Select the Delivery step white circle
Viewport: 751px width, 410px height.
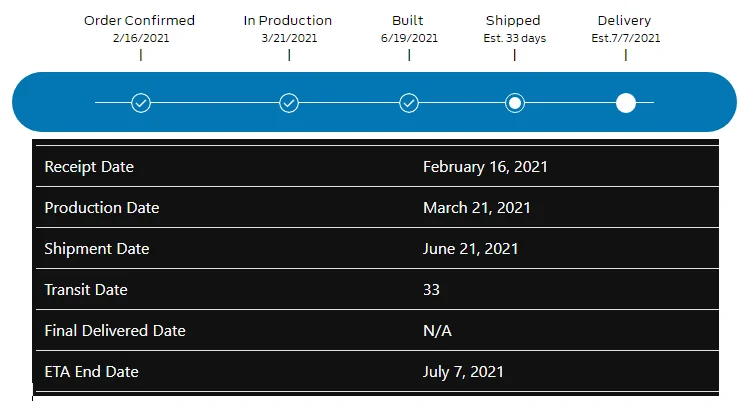(626, 102)
